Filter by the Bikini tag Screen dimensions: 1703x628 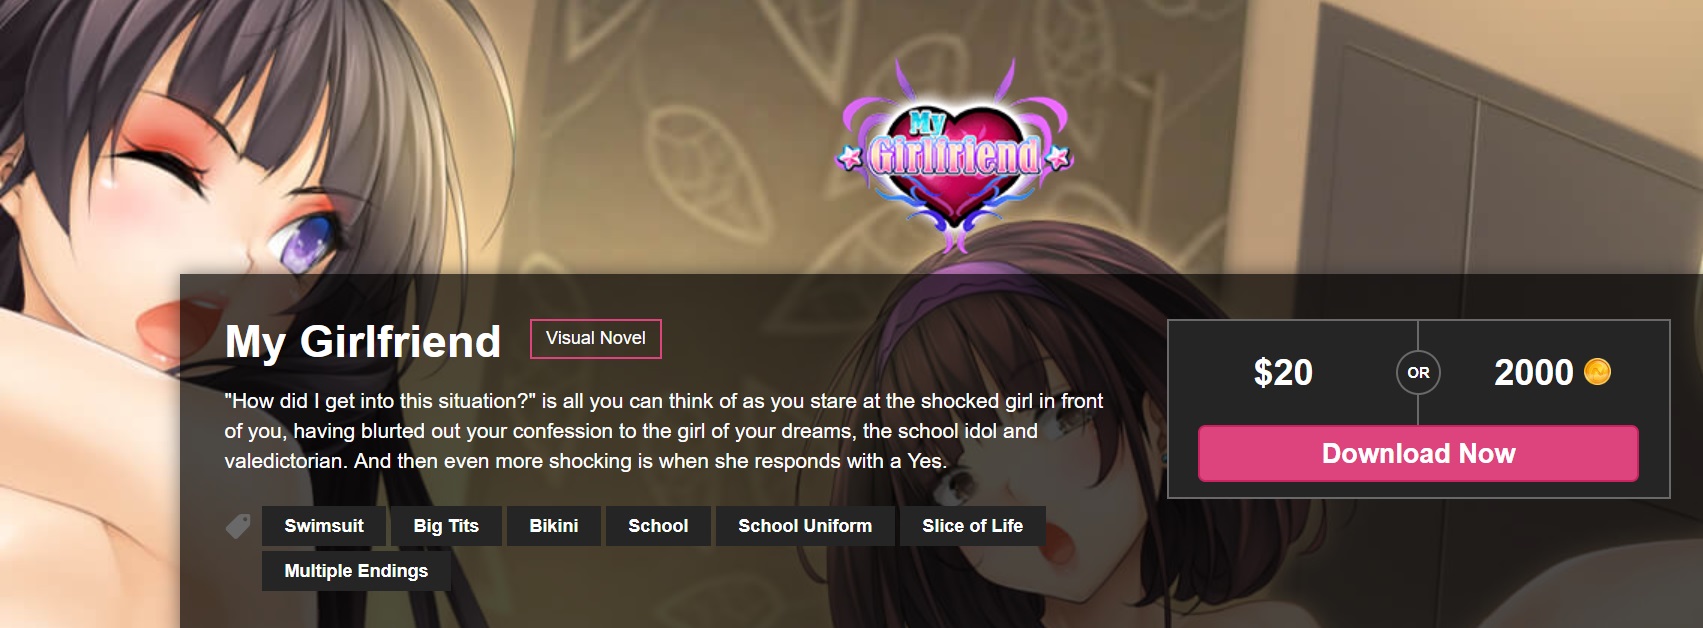554,526
